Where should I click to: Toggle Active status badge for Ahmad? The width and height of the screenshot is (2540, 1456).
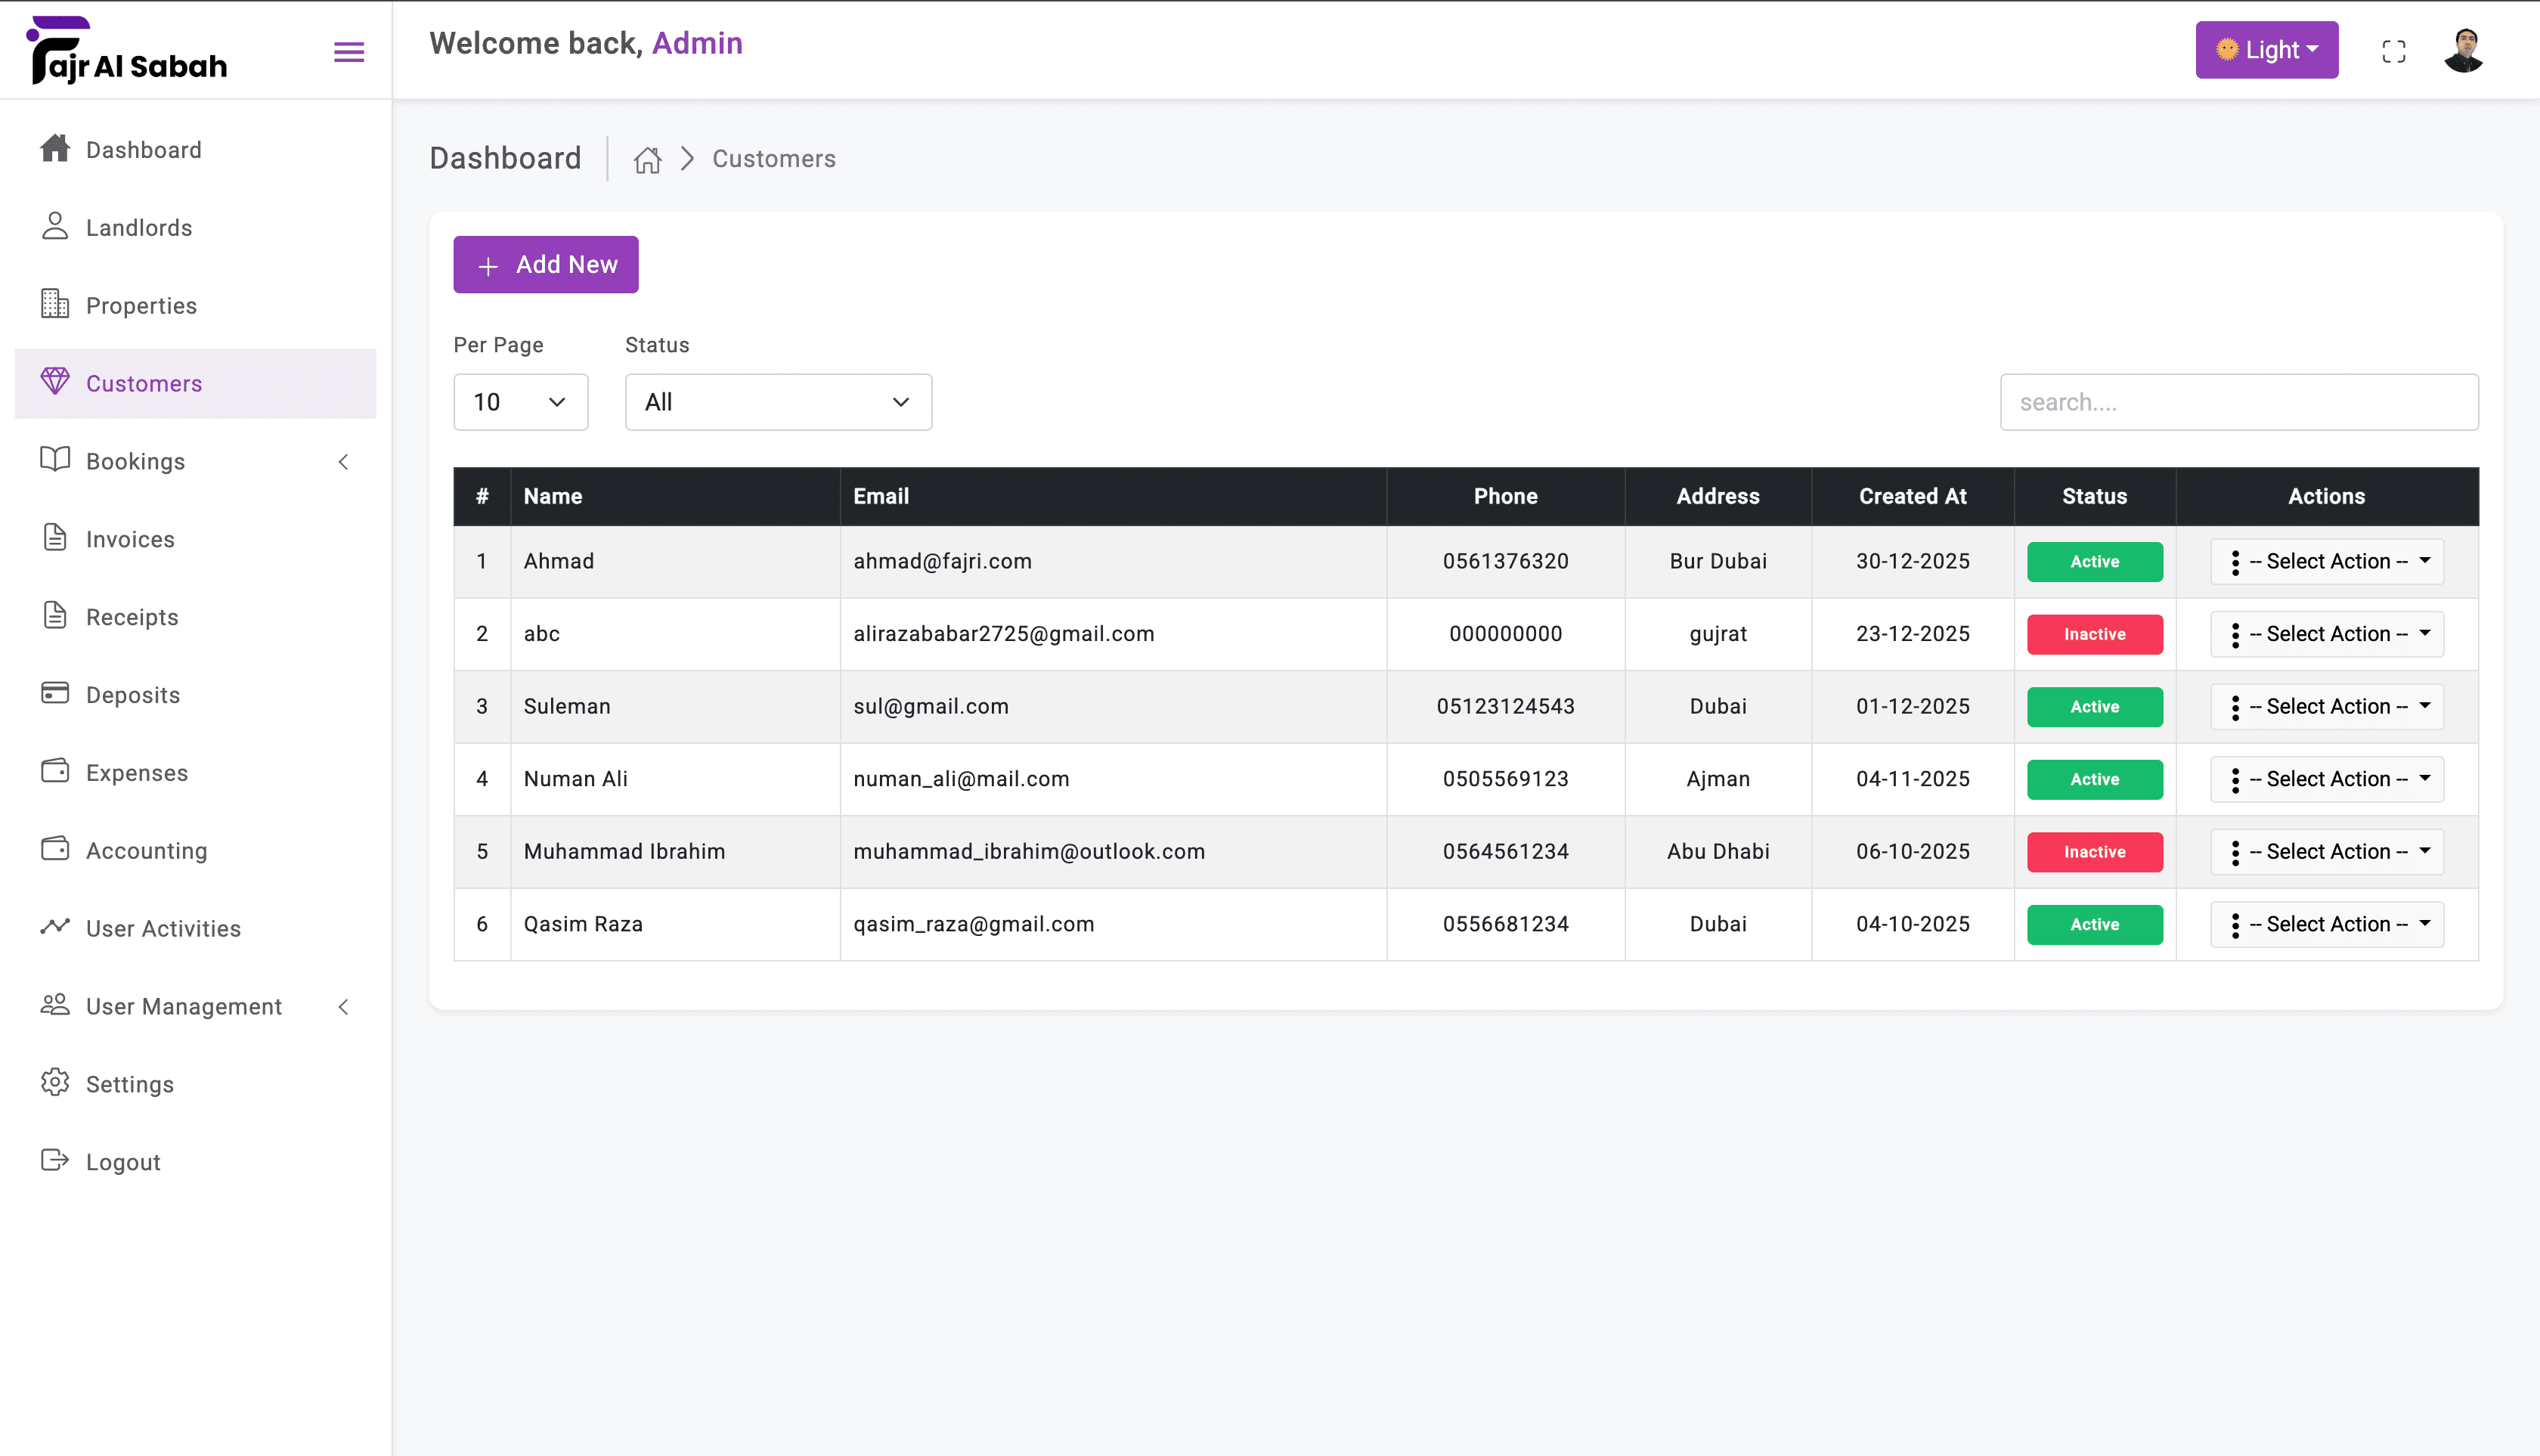click(x=2094, y=562)
